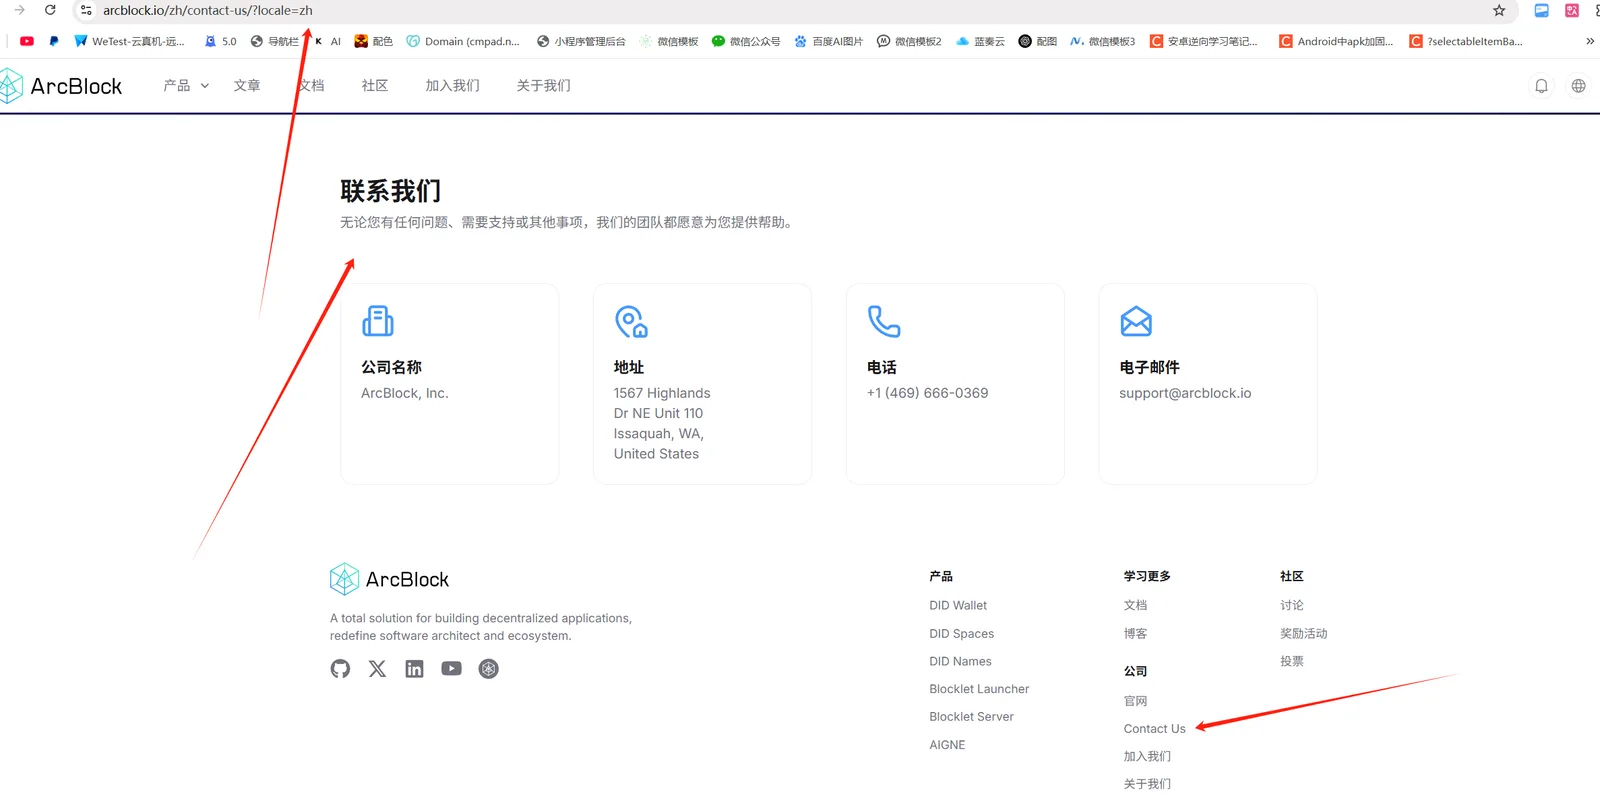Open the 投票 footer link

[1292, 661]
